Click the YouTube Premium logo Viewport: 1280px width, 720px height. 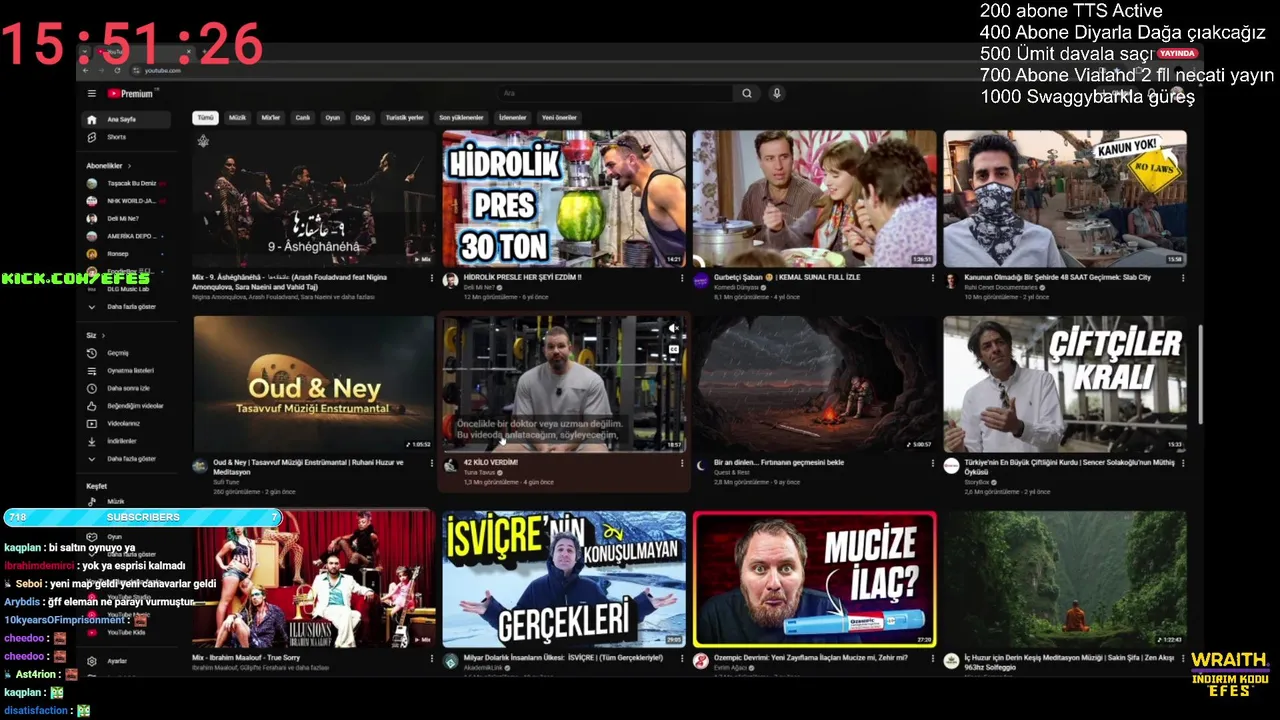pos(130,94)
